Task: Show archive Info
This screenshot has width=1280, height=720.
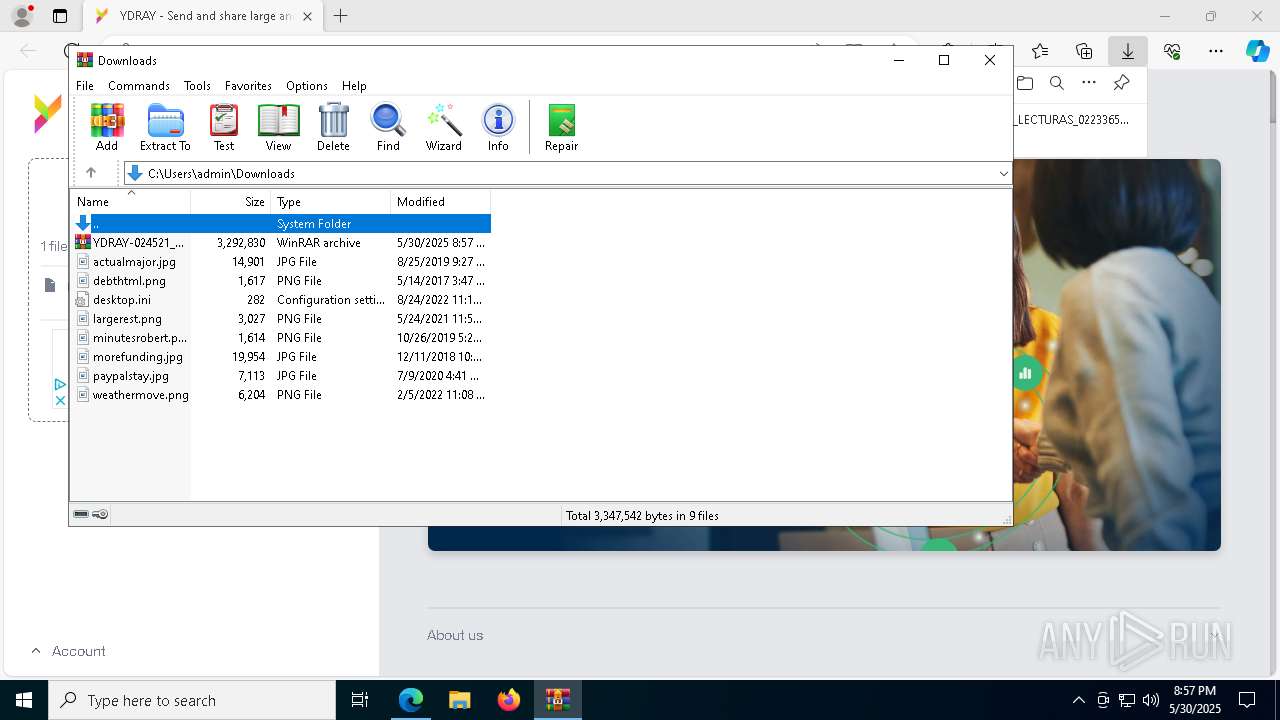Action: [x=498, y=127]
